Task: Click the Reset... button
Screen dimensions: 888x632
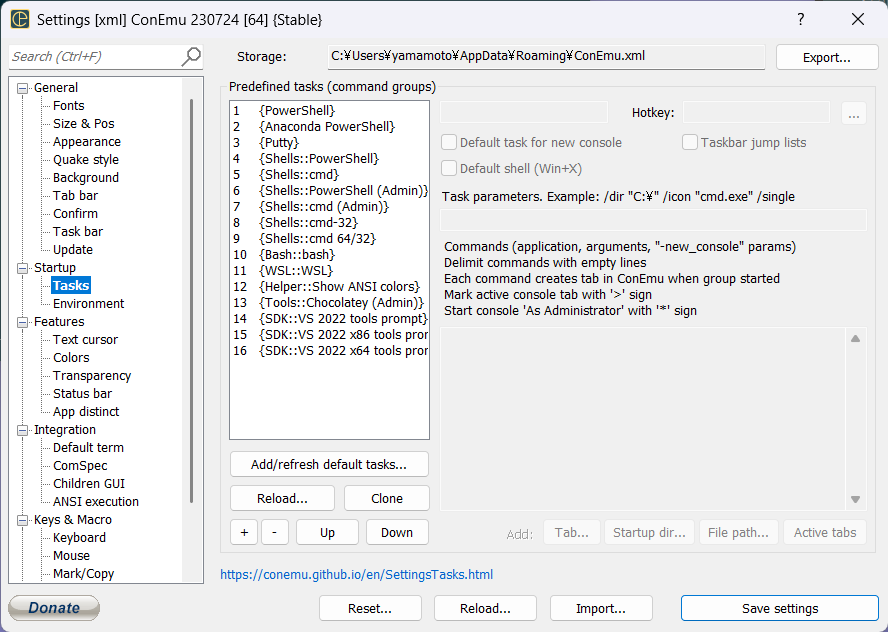Action: coord(370,608)
